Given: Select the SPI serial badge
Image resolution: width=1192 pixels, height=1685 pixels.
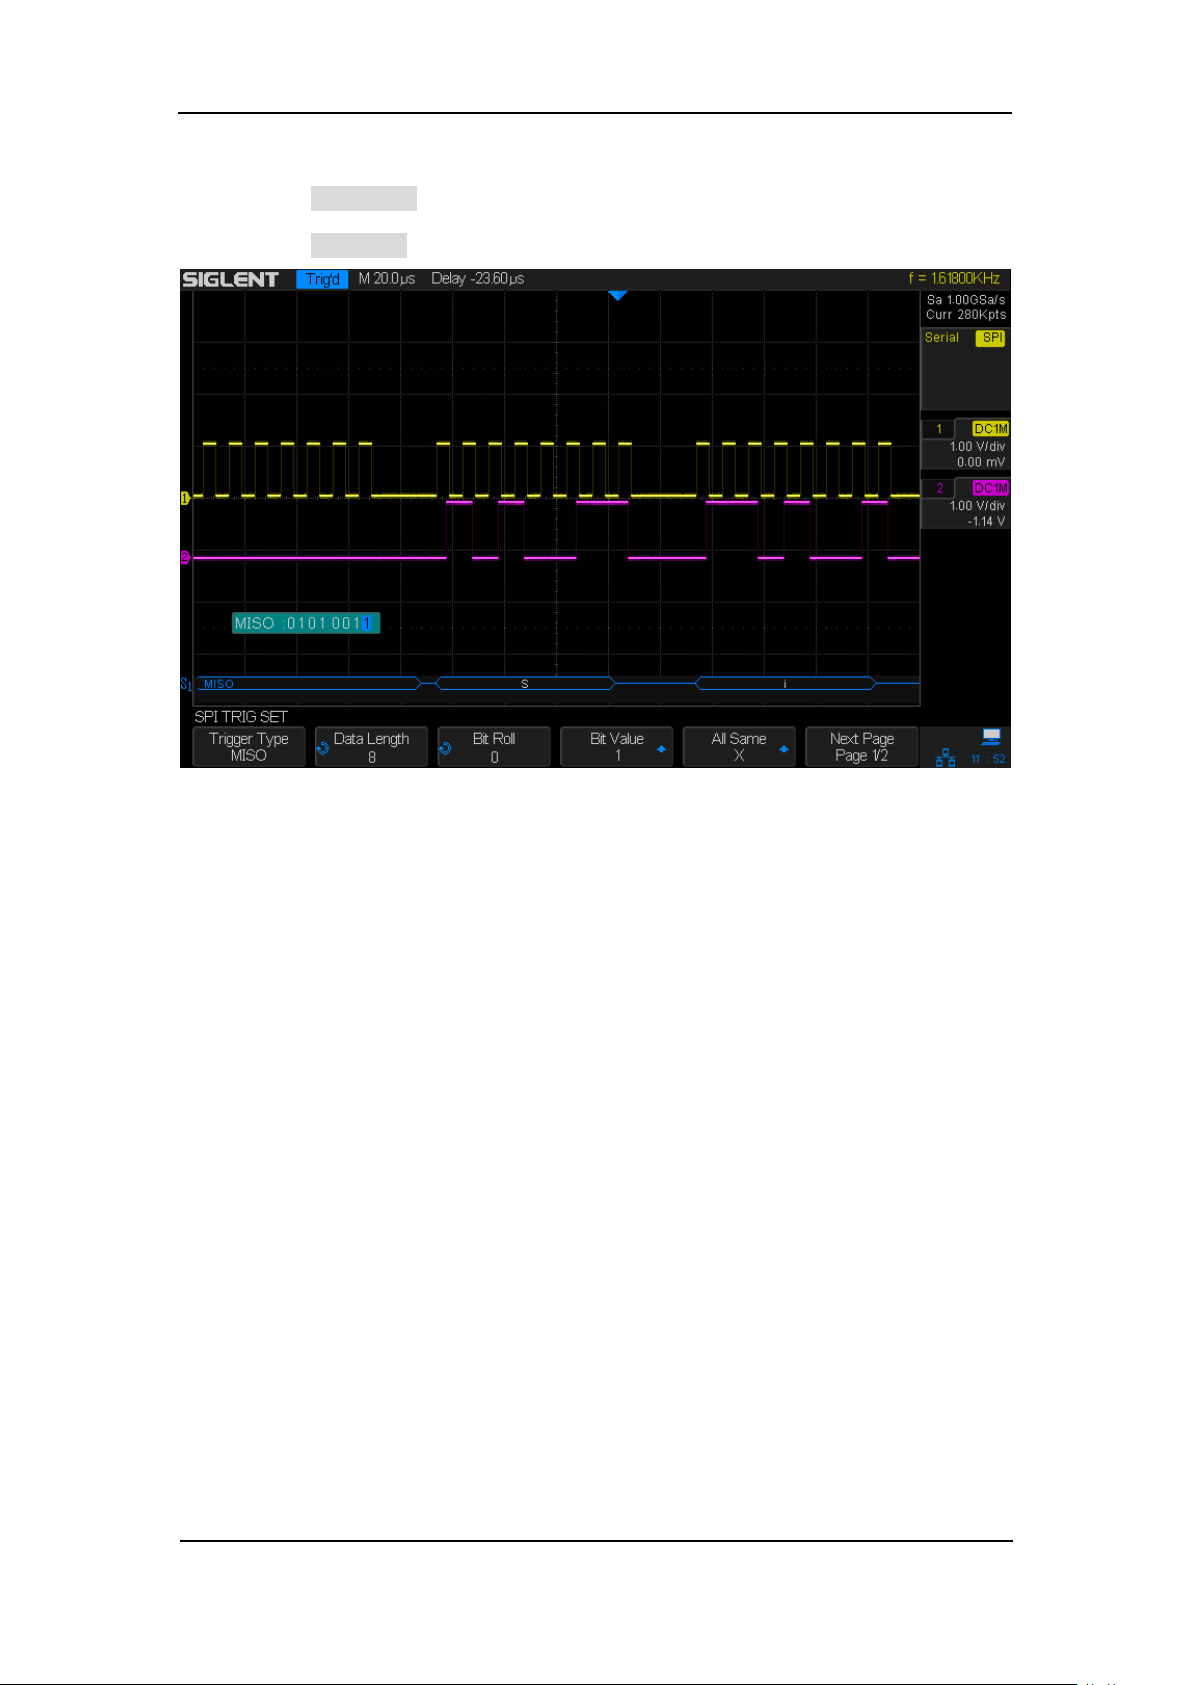Looking at the screenshot, I should (x=991, y=338).
